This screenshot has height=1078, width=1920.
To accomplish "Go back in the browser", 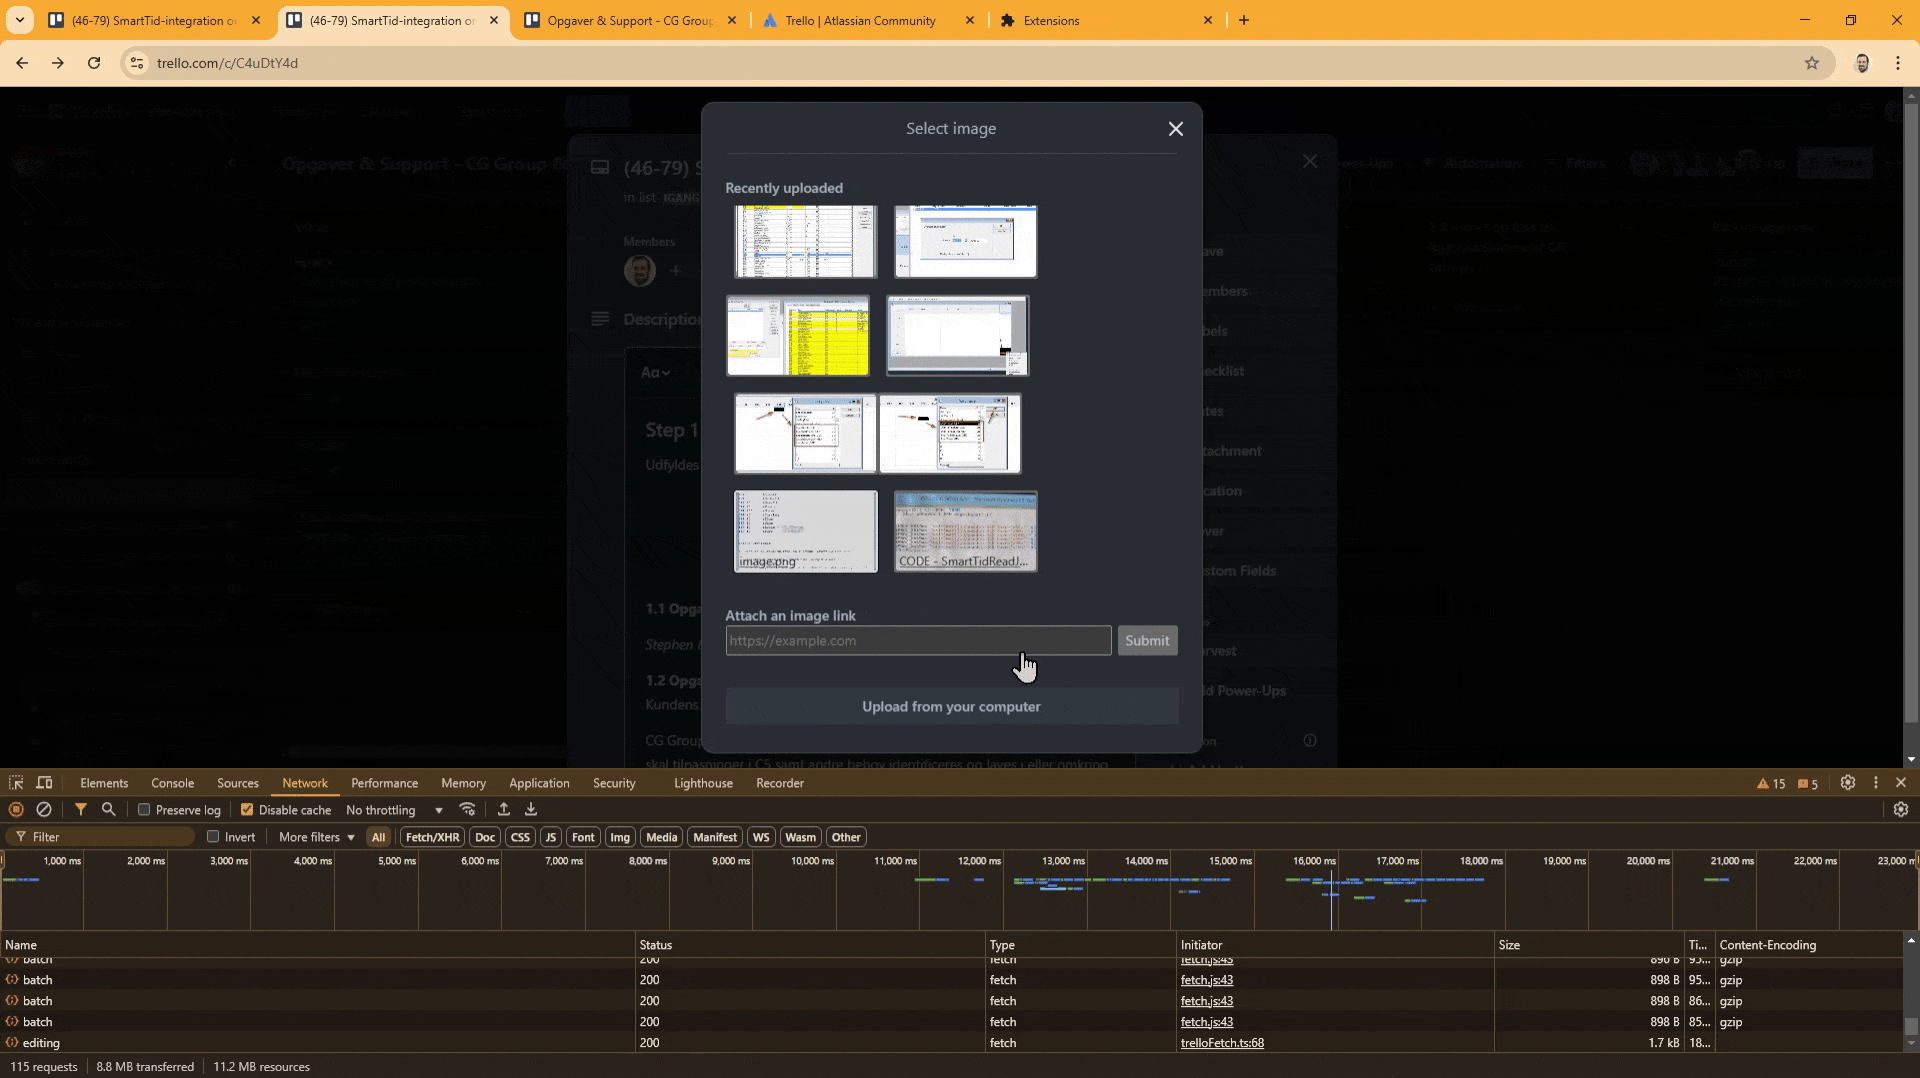I will click(x=22, y=63).
